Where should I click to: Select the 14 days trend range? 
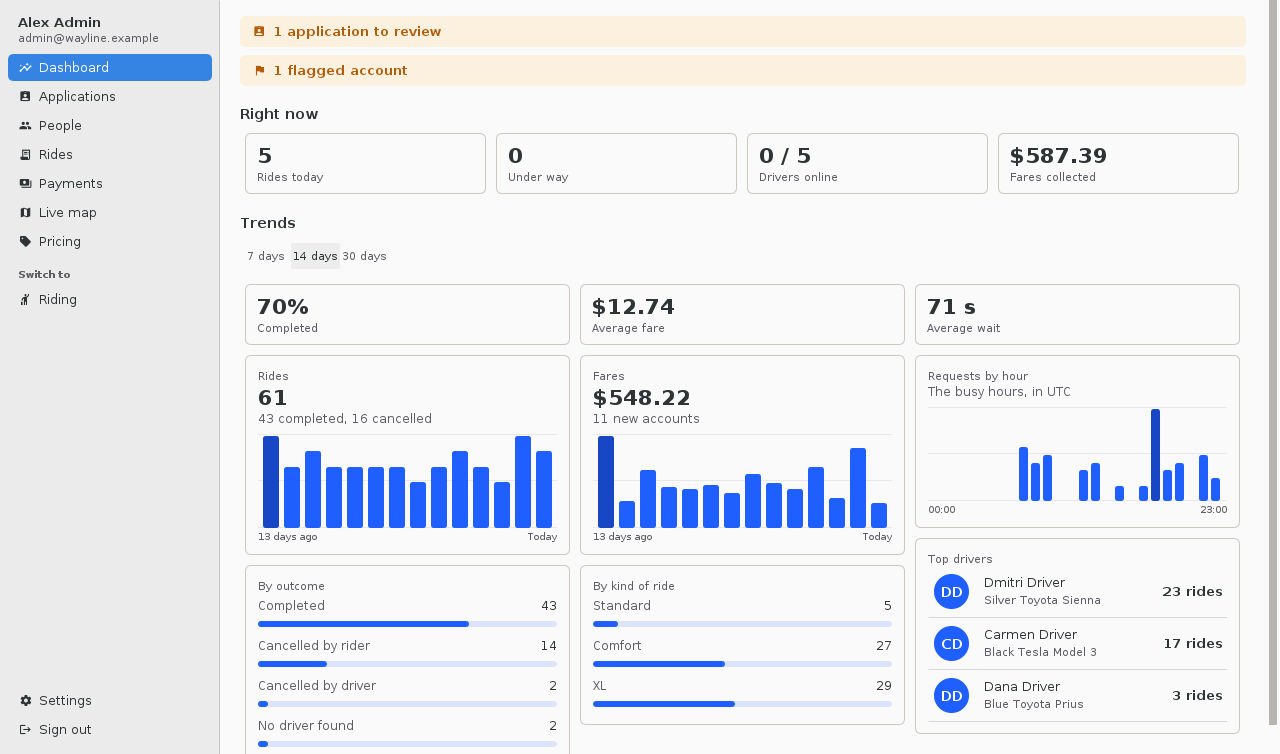point(315,256)
